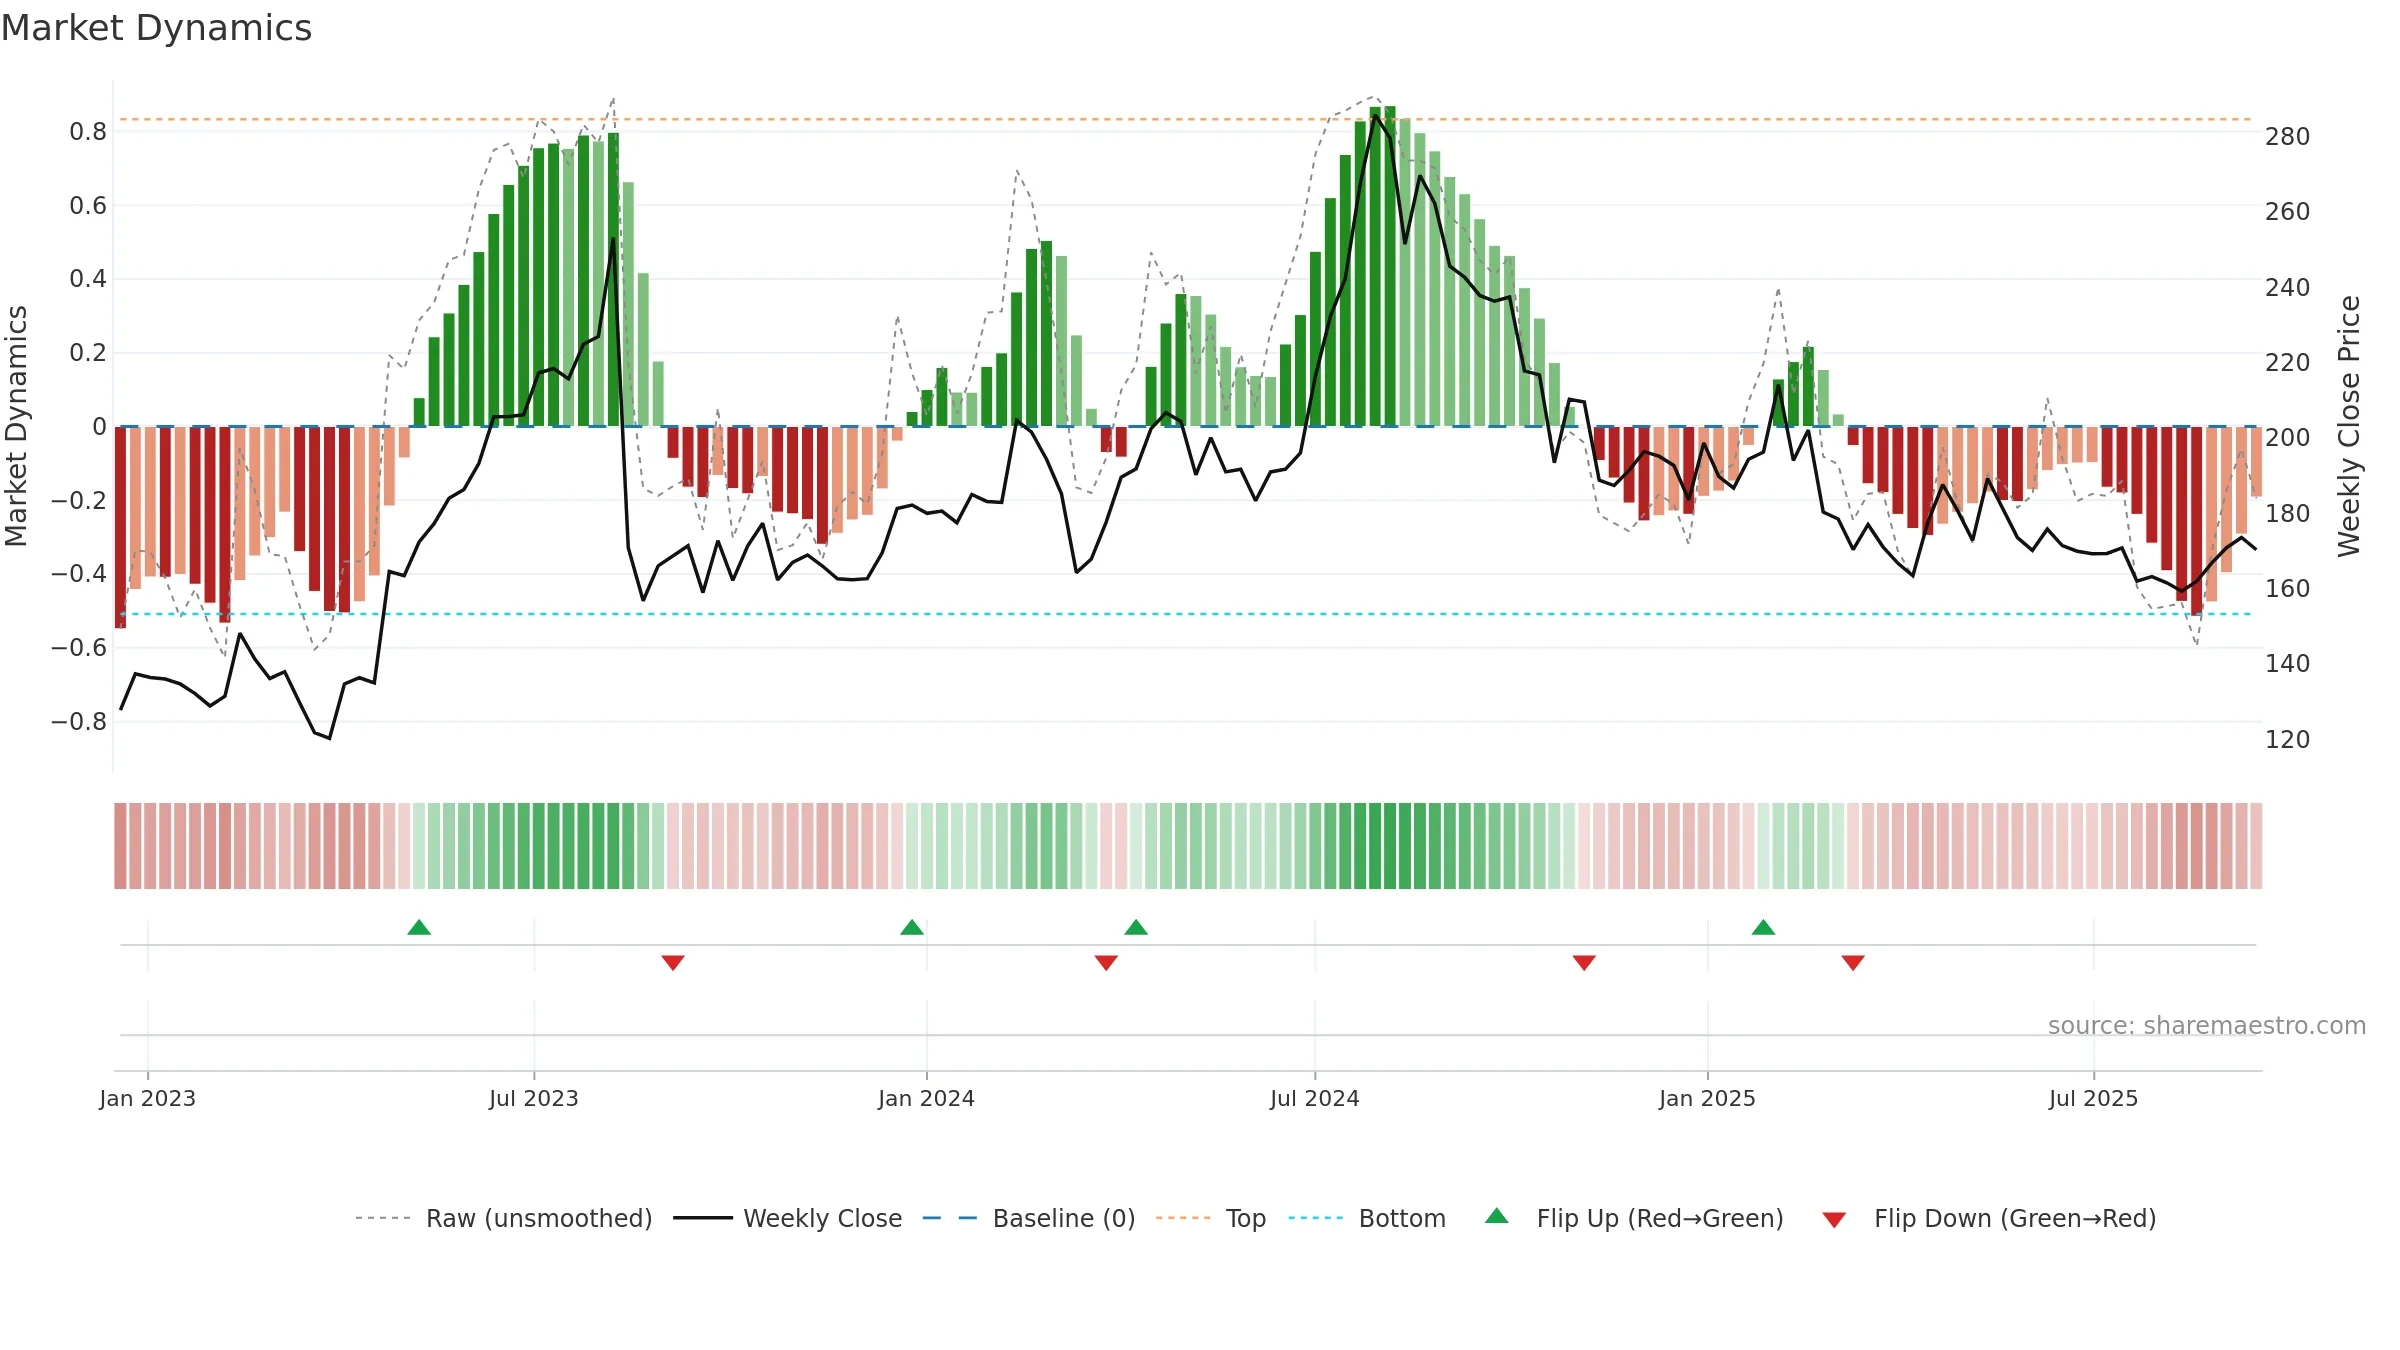This screenshot has width=2400, height=1350.
Task: Click the Market Dynamics chart title
Action: [156, 28]
